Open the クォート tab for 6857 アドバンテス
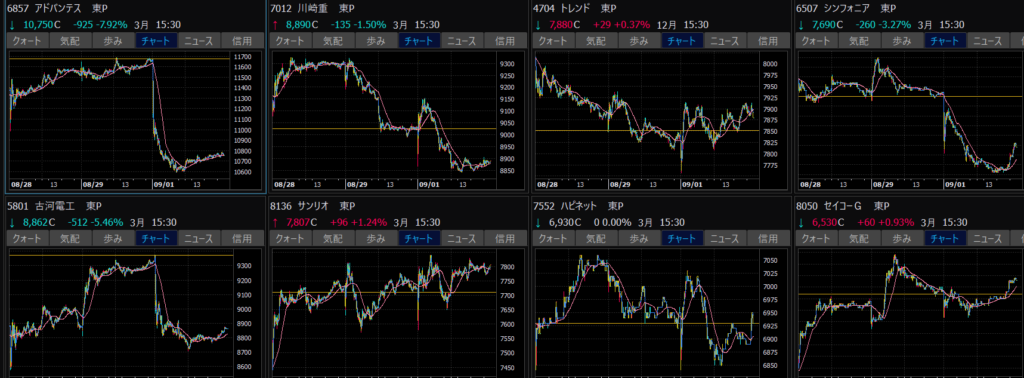The height and width of the screenshot is (378, 1024). coord(27,40)
